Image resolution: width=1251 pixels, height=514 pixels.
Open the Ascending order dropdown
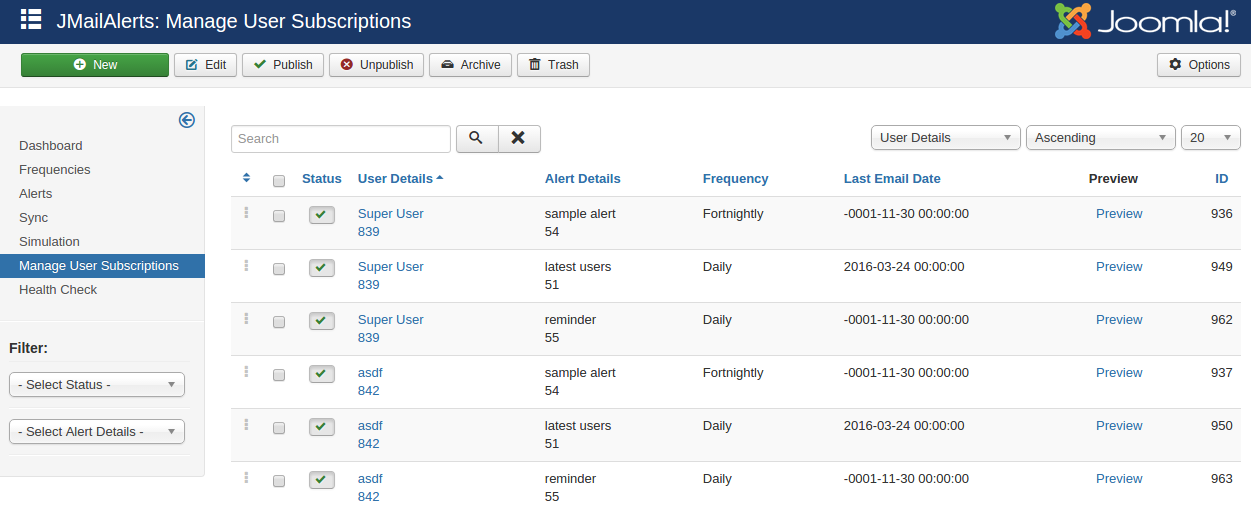(x=1101, y=138)
